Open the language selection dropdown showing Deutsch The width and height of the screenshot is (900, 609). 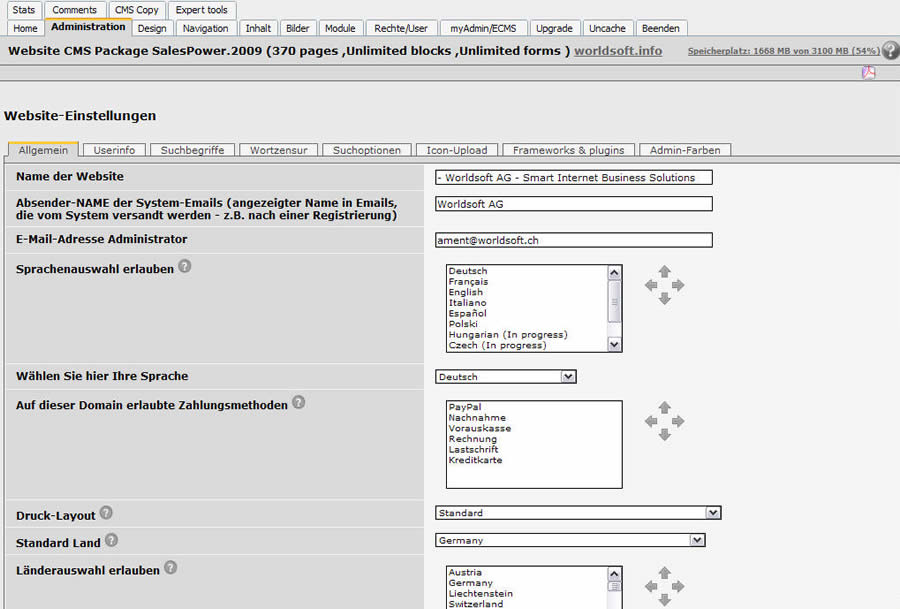pyautogui.click(x=506, y=377)
